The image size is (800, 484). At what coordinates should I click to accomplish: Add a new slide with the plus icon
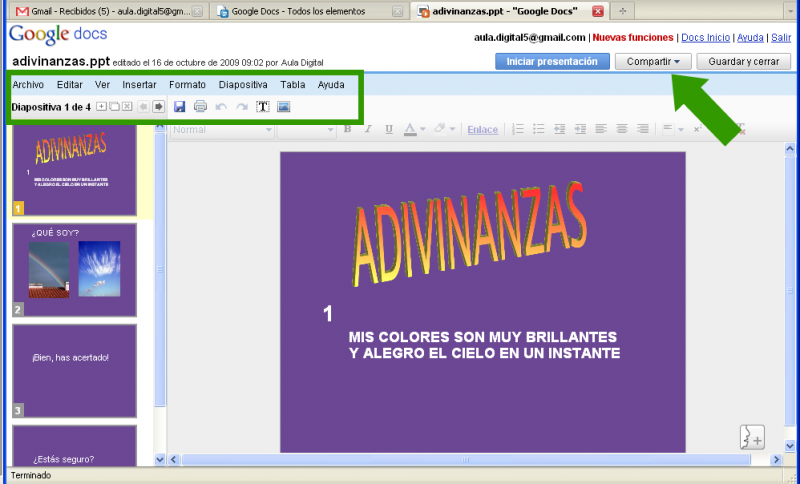[x=102, y=107]
